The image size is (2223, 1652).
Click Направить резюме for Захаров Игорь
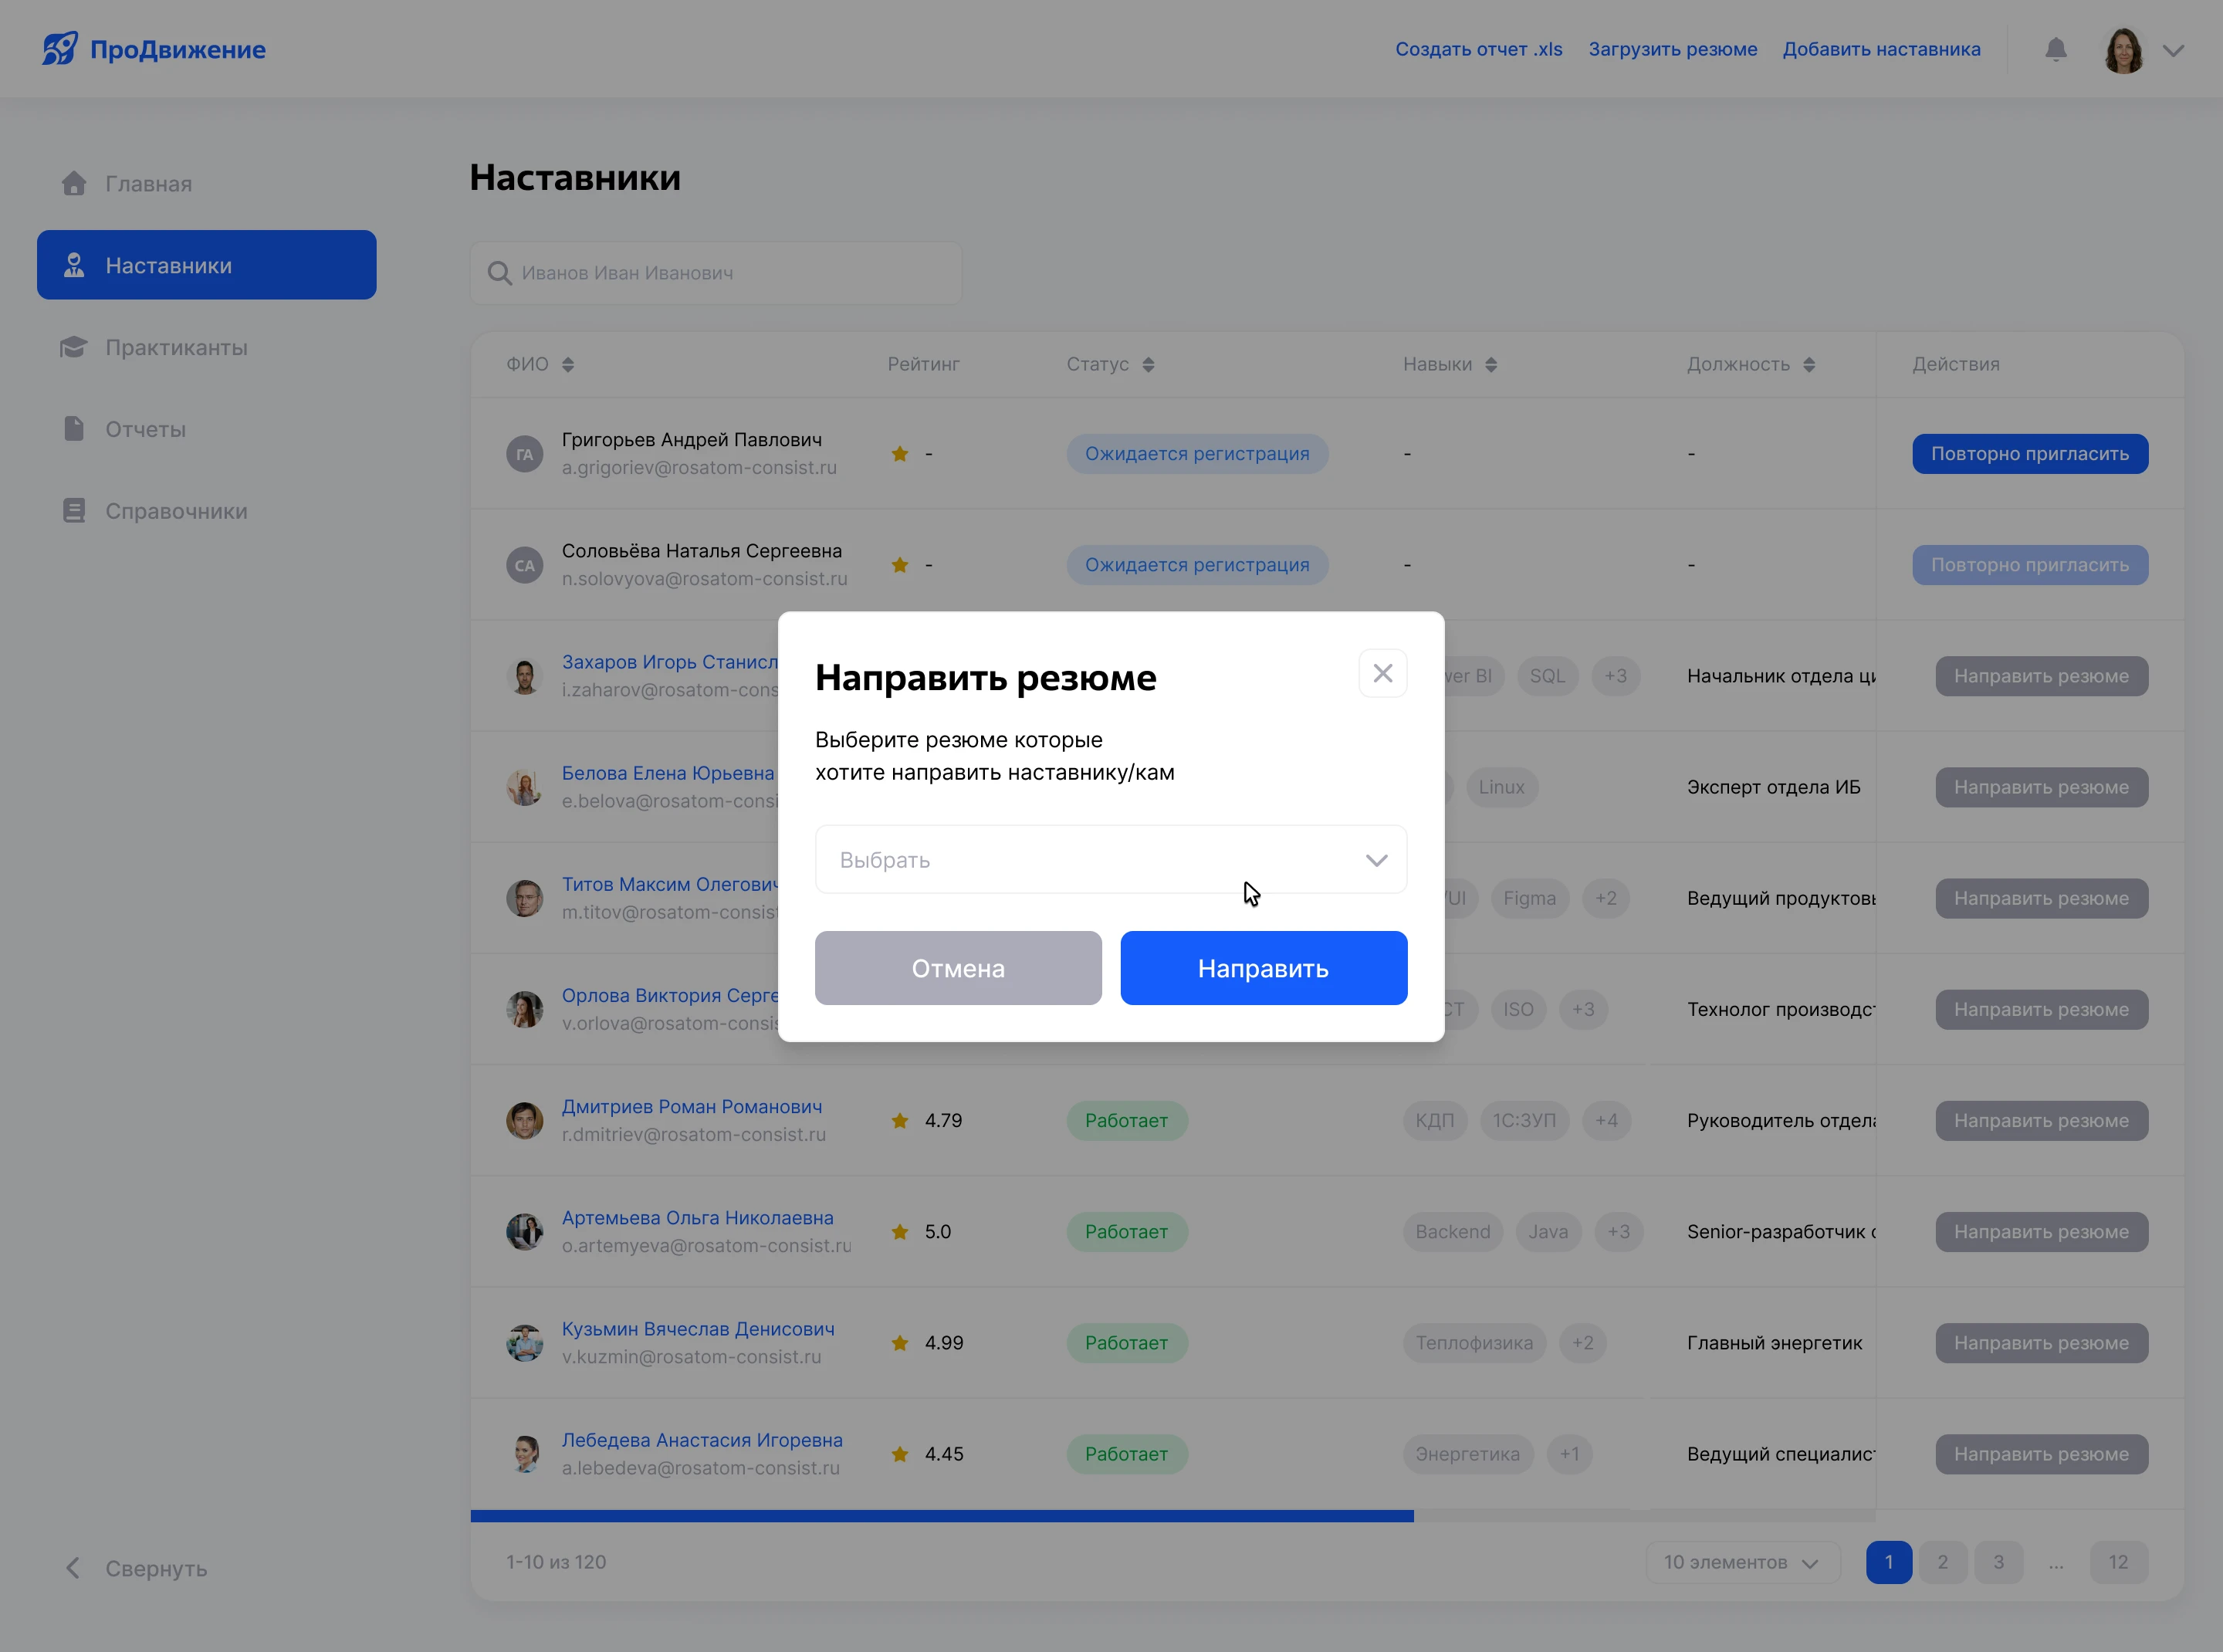(x=2041, y=675)
